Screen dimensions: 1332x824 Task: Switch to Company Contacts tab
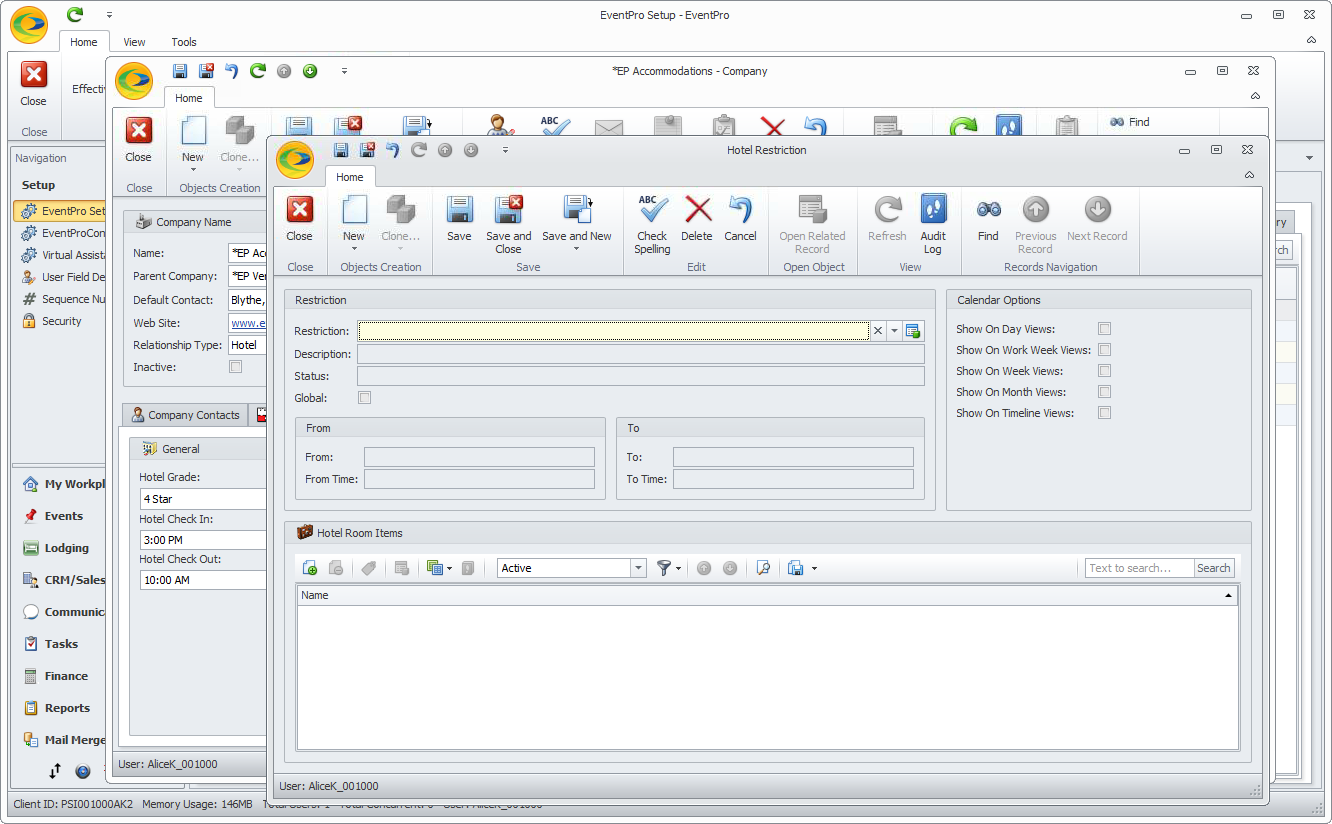point(185,415)
